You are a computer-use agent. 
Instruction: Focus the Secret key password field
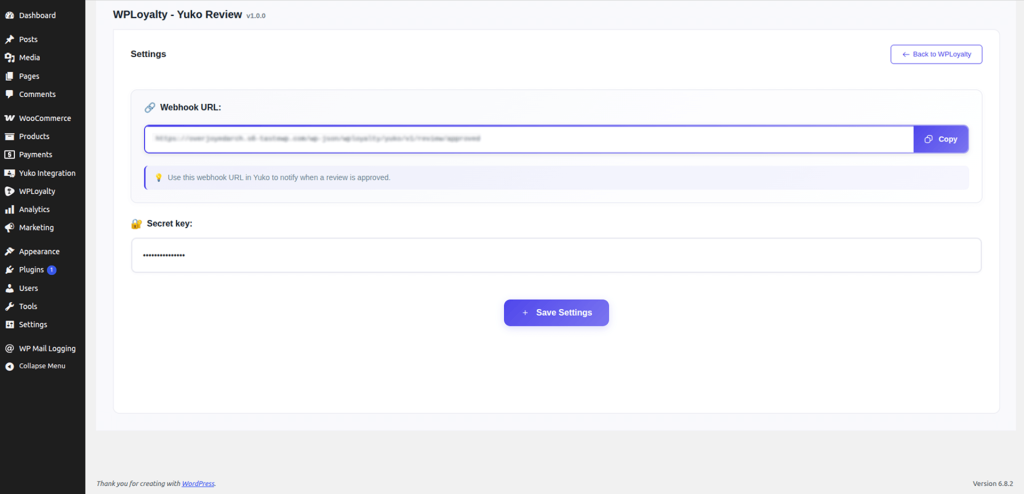556,255
